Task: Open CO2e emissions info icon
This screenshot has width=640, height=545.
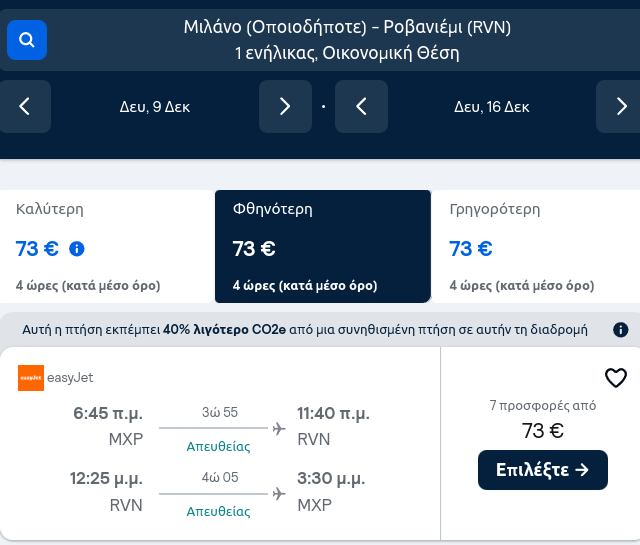Action: 621,329
